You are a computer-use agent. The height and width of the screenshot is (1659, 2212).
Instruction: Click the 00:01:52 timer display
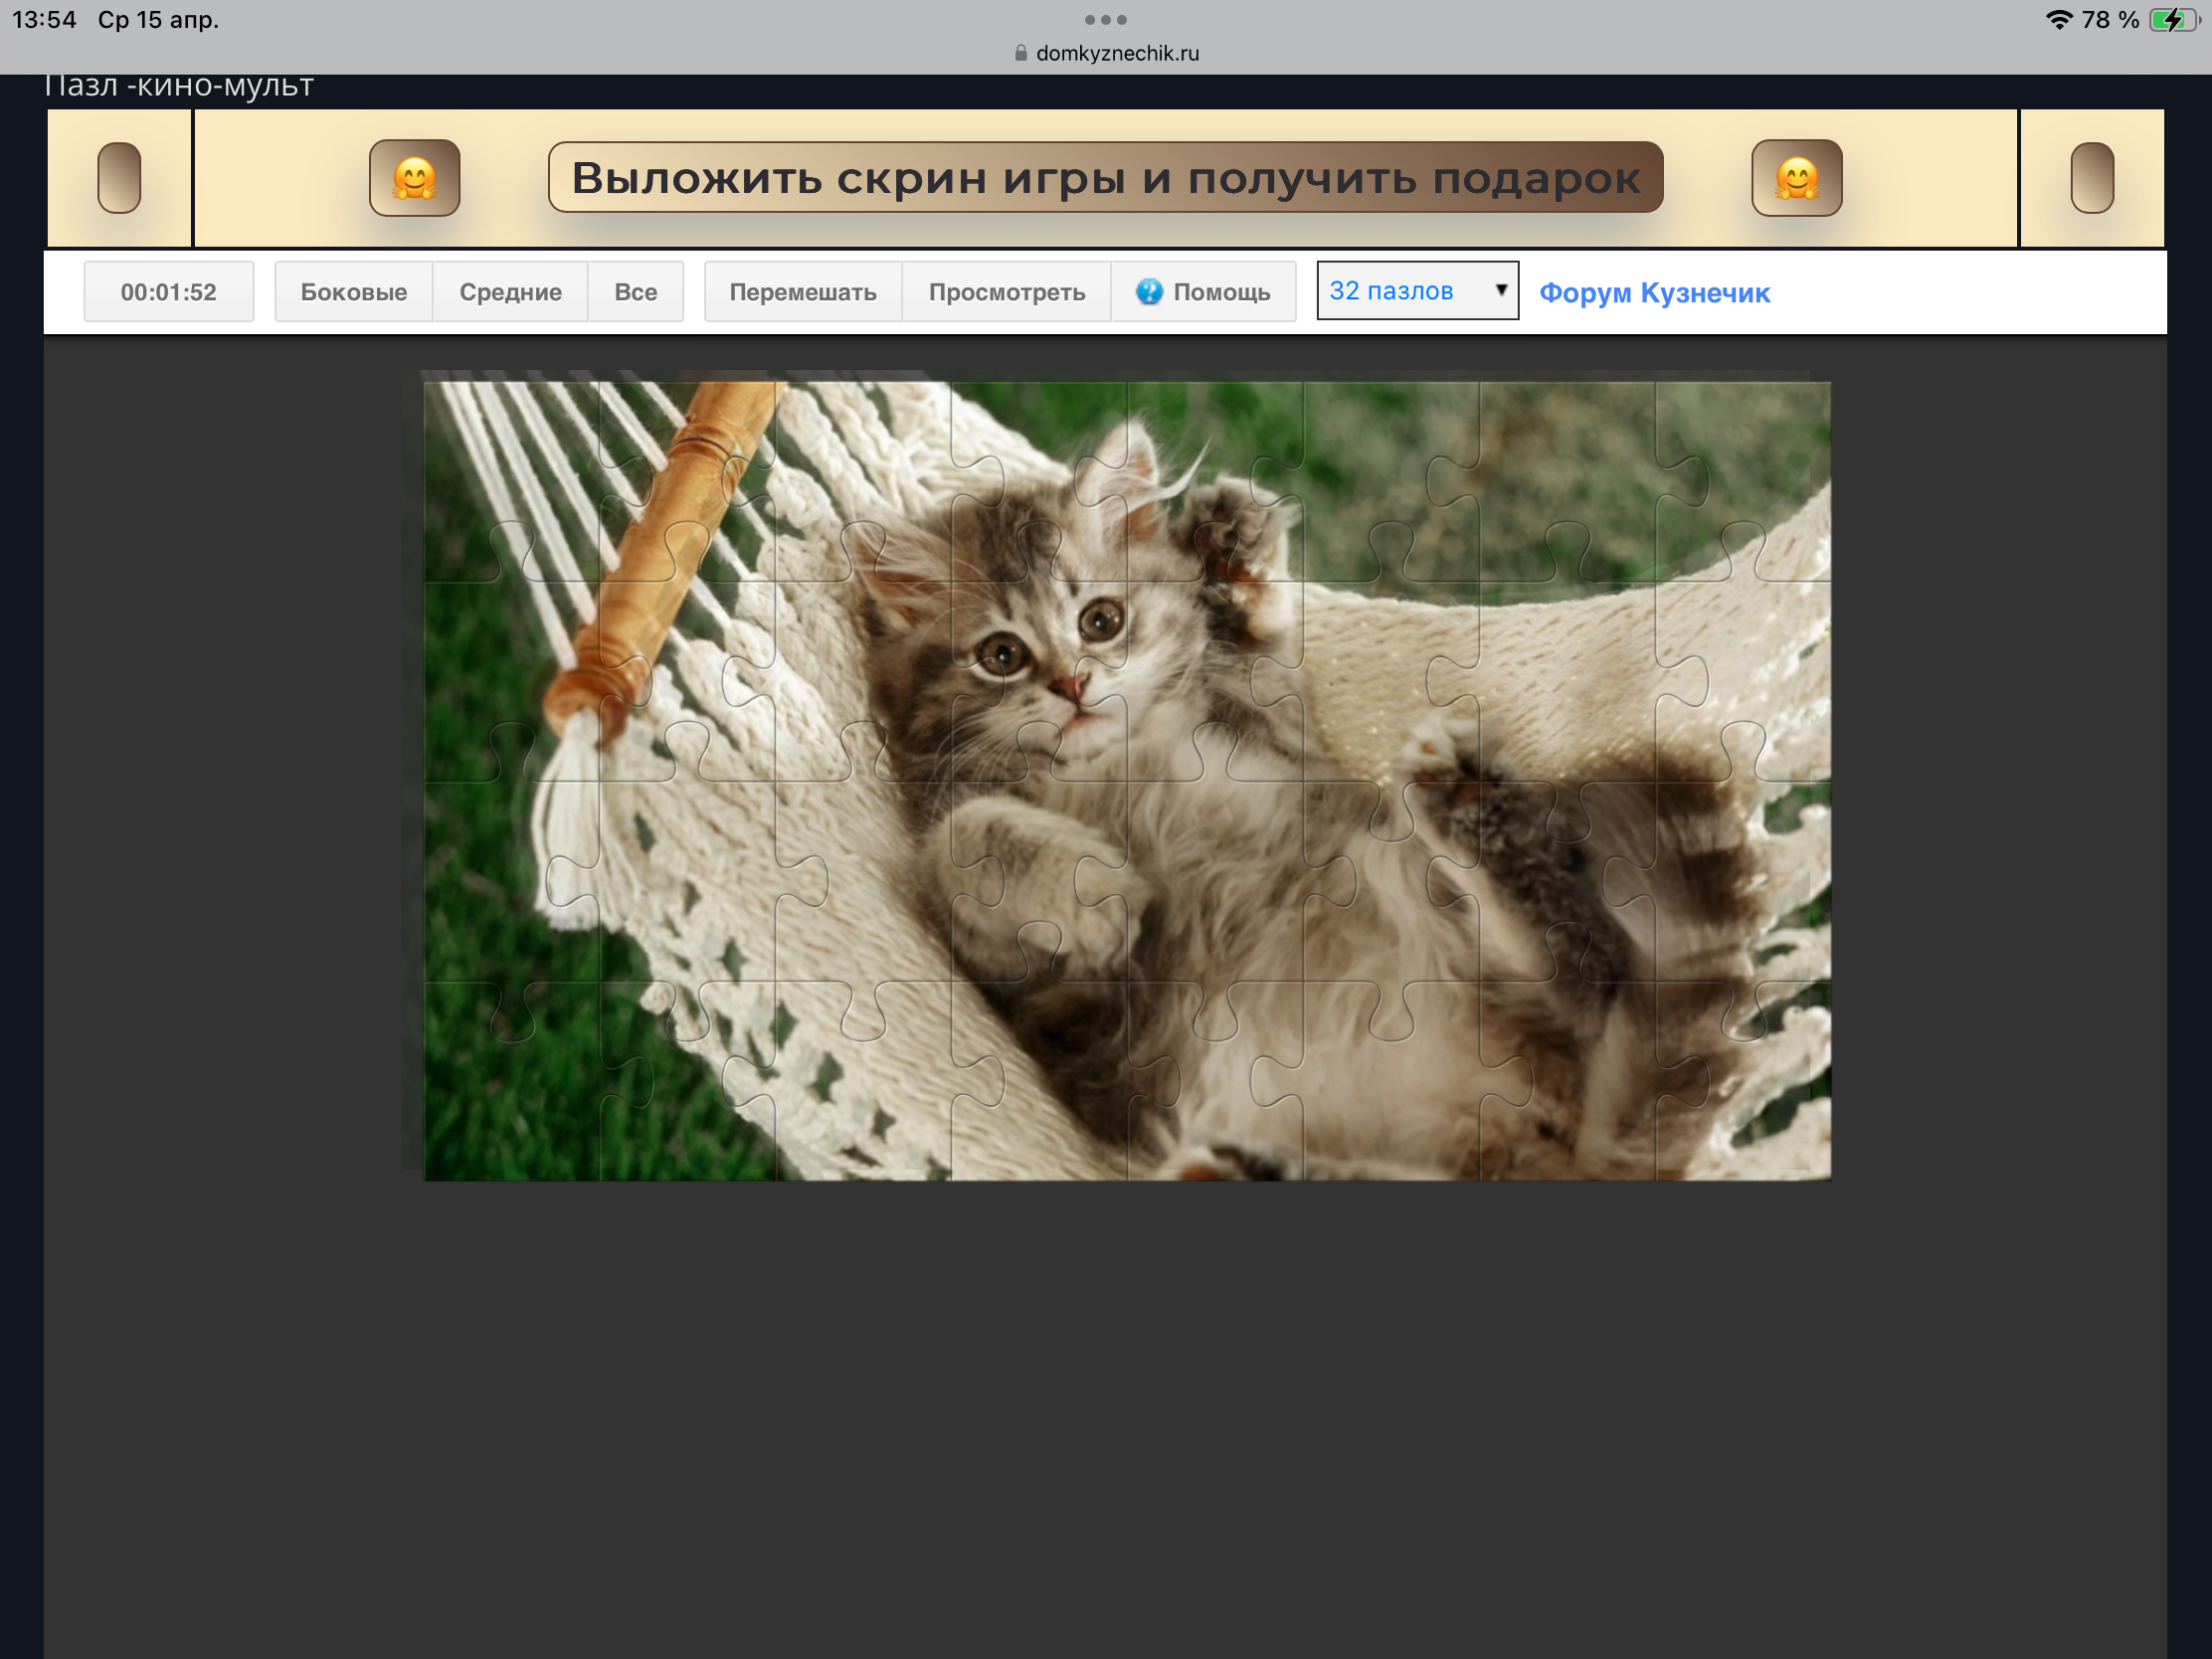[168, 292]
